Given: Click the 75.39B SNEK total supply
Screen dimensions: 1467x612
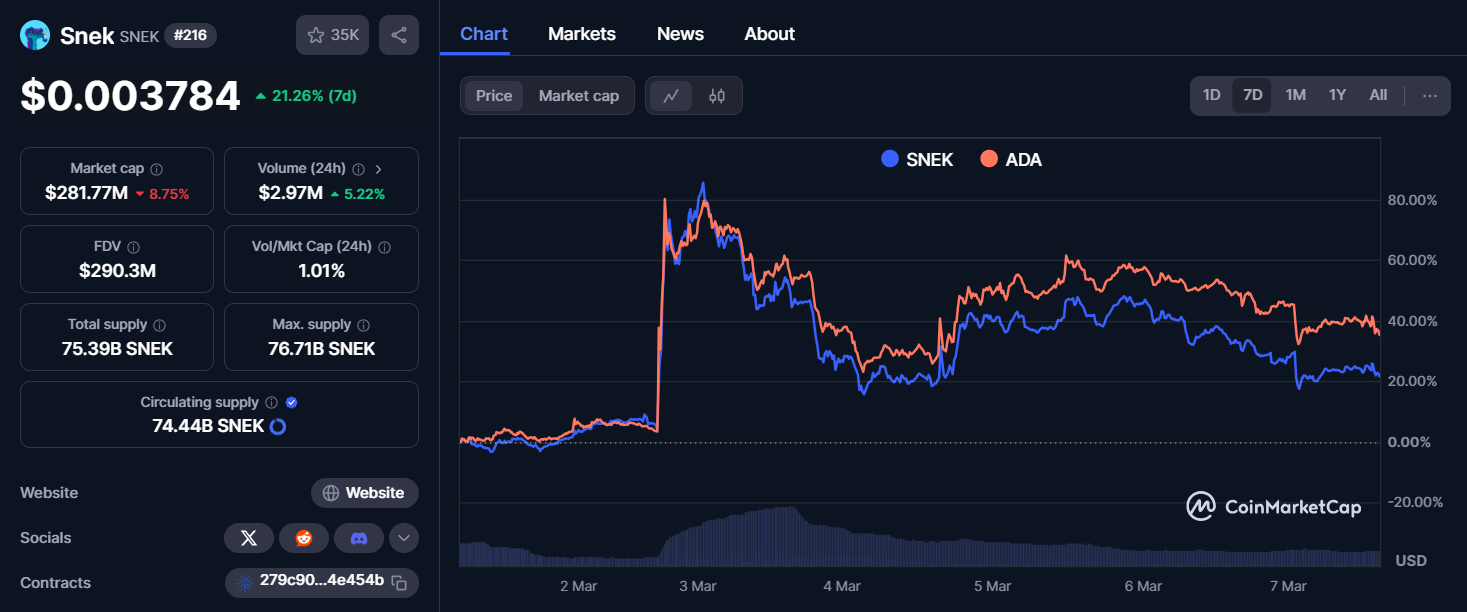Looking at the screenshot, I should tap(117, 349).
